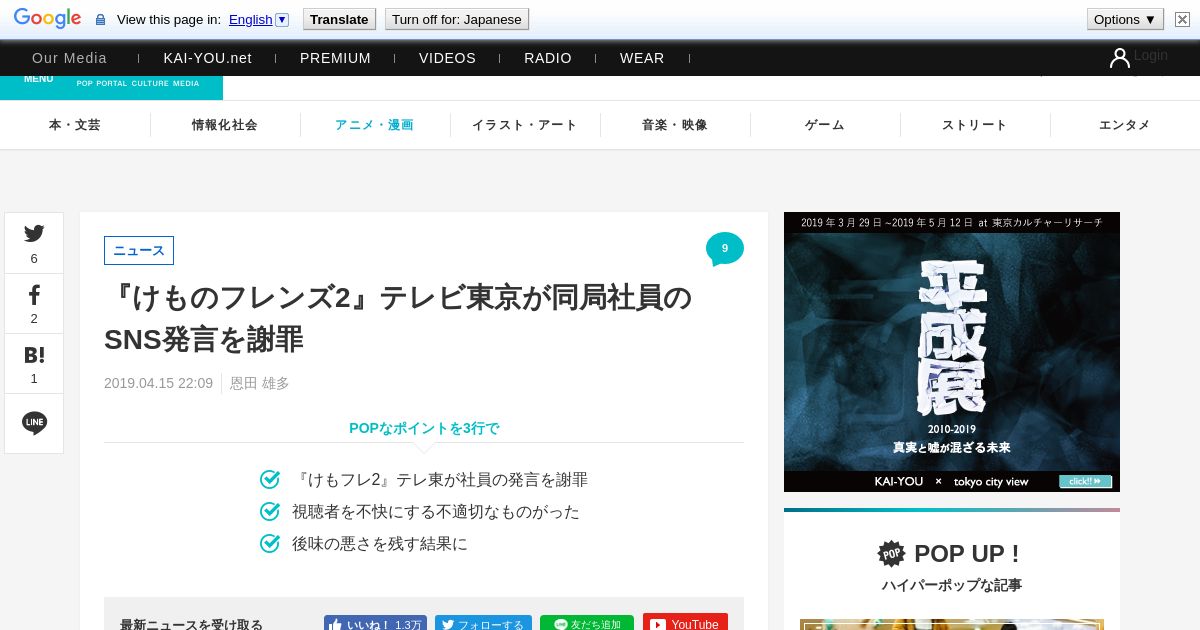Select the イラスト・アート category tab
This screenshot has width=1200, height=630.
pyautogui.click(x=525, y=125)
